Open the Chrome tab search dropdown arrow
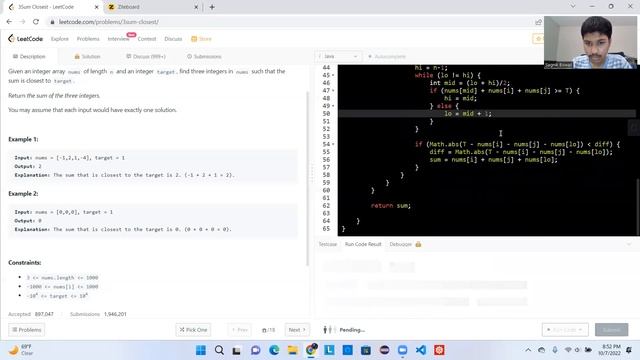 (x=573, y=7)
